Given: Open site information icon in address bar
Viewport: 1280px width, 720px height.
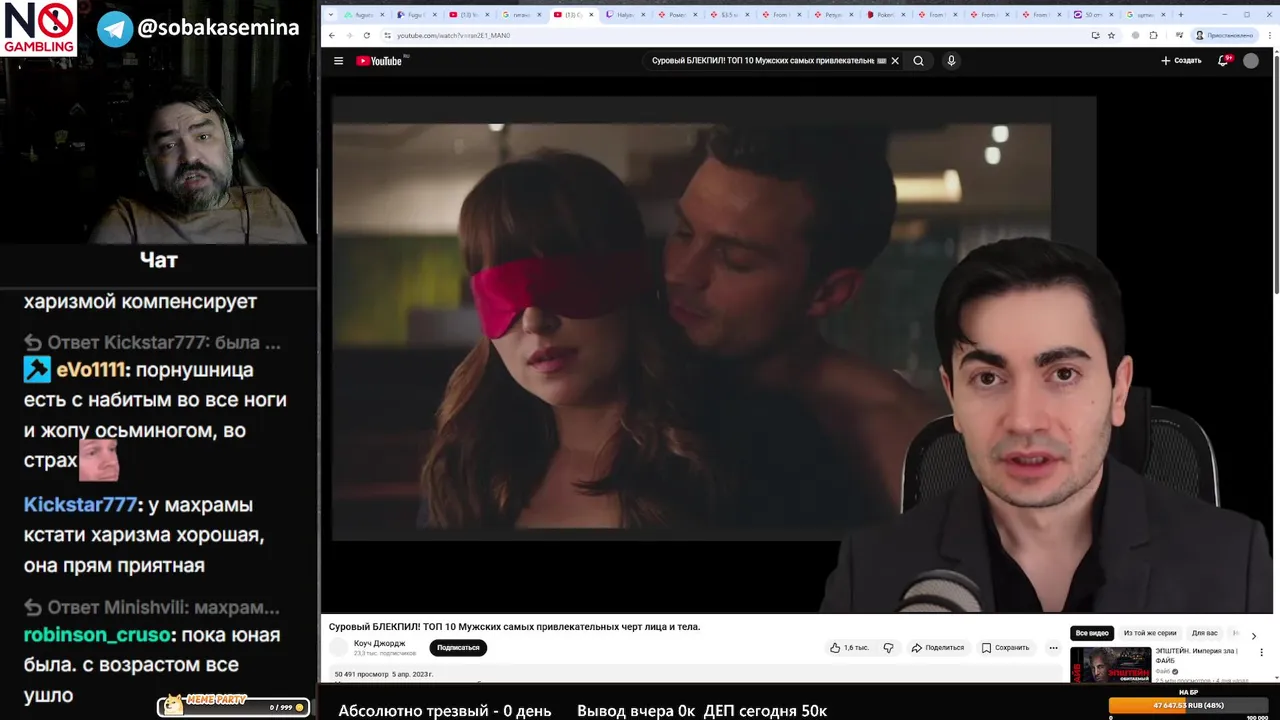Looking at the screenshot, I should 388,35.
